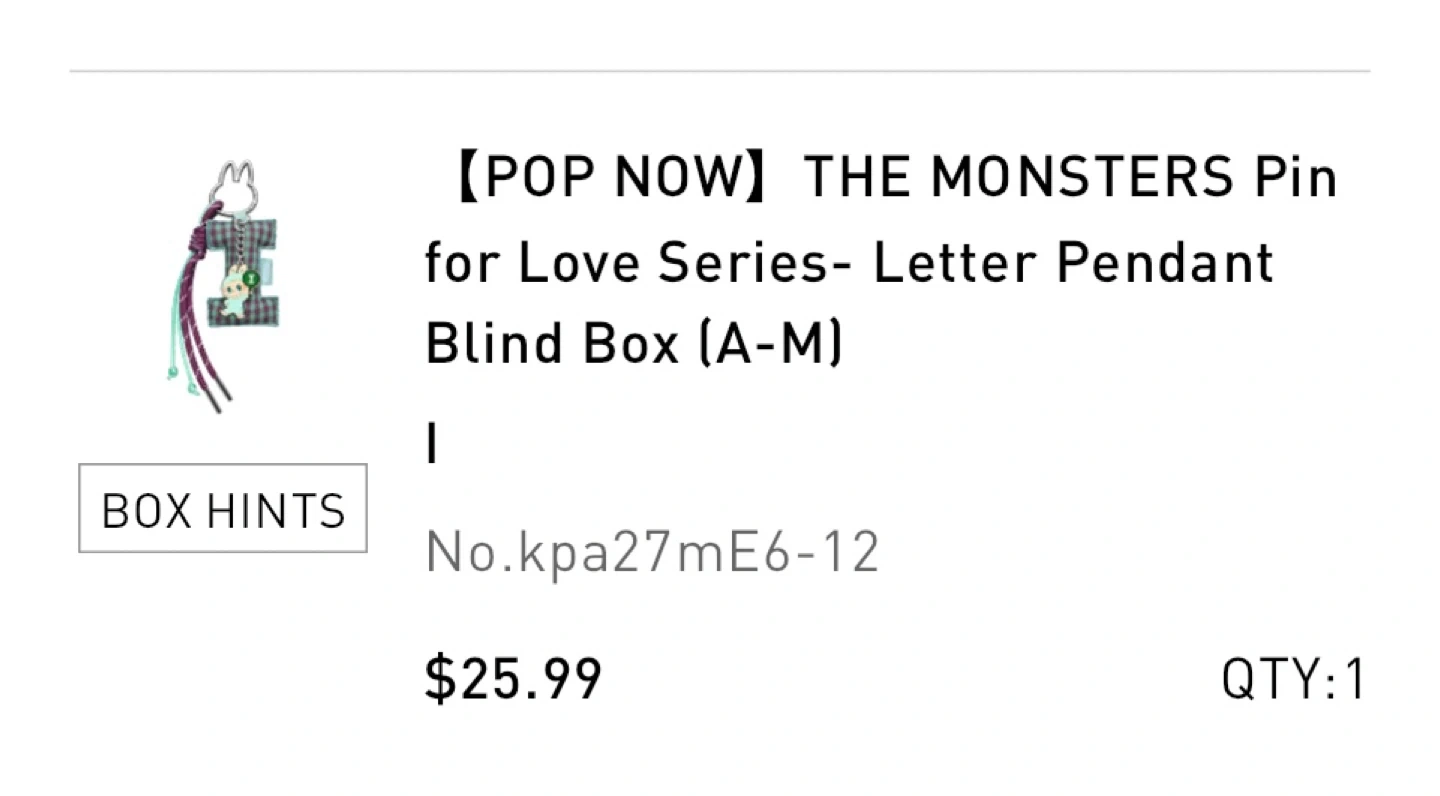The width and height of the screenshot is (1440, 796).
Task: Click the QTY:1 quantity label
Action: pos(1292,681)
